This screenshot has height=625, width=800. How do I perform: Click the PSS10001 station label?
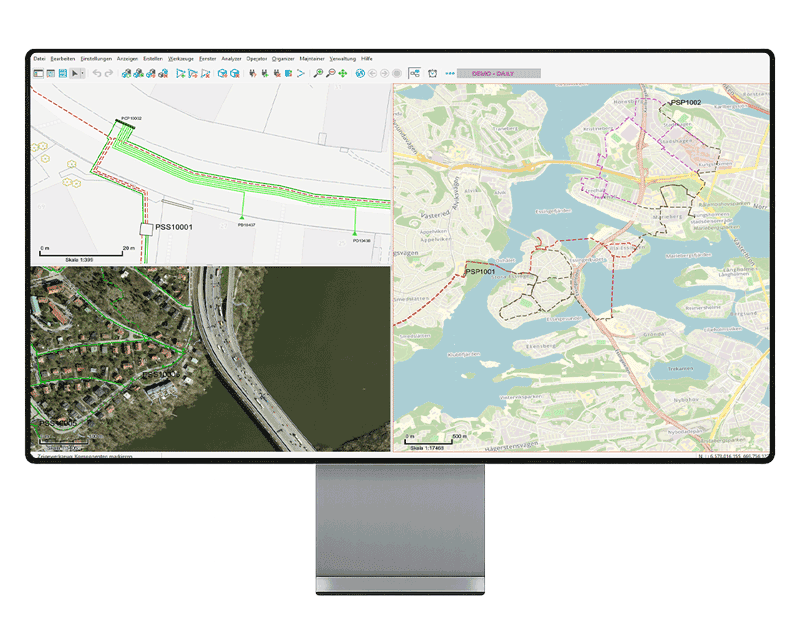(x=173, y=228)
